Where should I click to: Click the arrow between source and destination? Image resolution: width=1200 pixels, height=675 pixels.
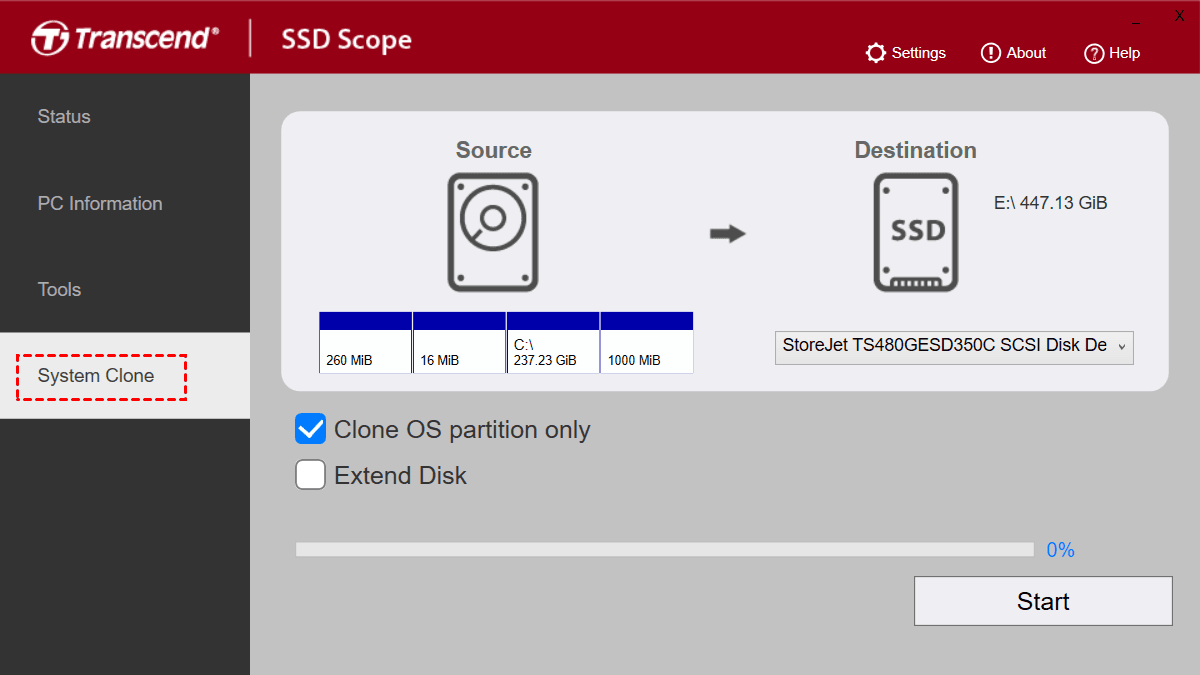[x=728, y=234]
